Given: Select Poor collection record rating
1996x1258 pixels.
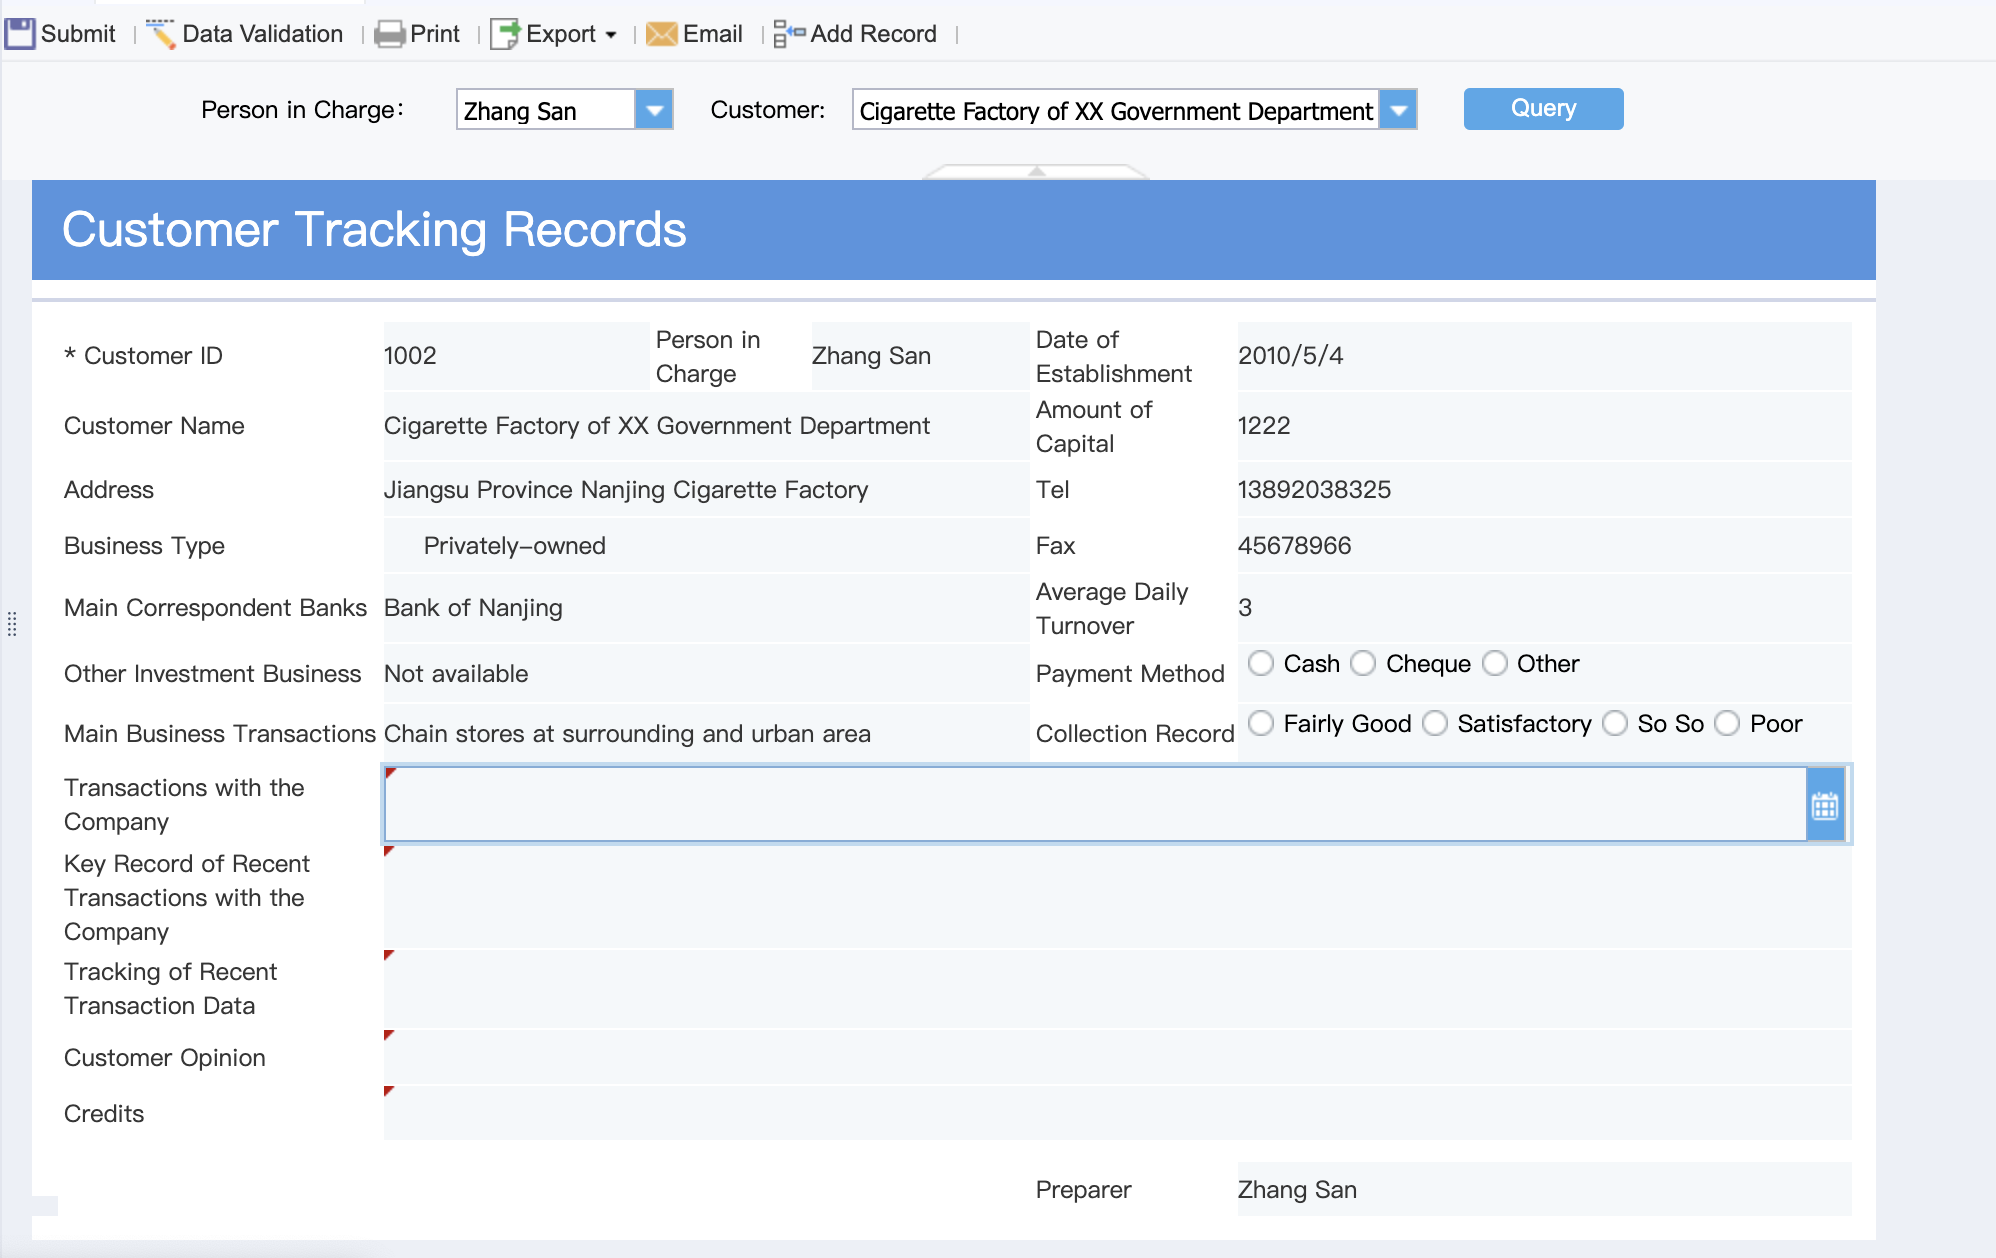Looking at the screenshot, I should [x=1727, y=723].
